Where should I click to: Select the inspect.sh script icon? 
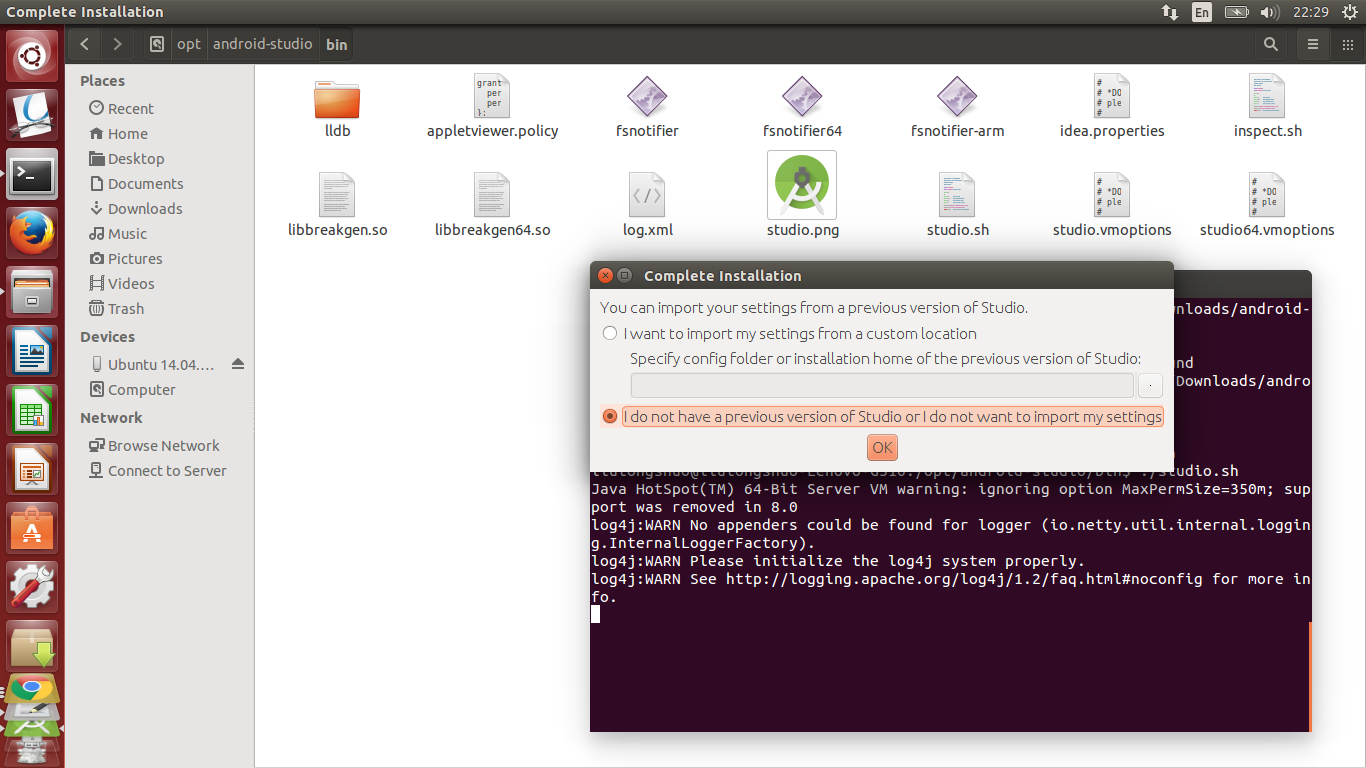pyautogui.click(x=1267, y=97)
